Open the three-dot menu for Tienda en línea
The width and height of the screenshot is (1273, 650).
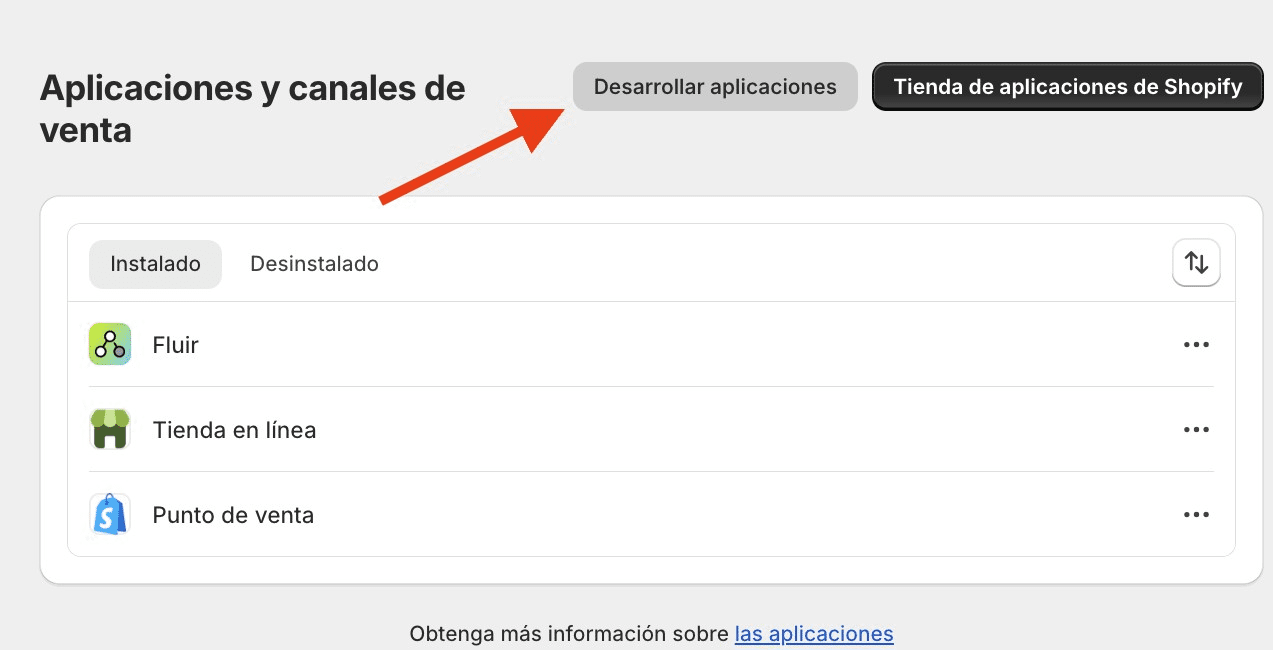click(x=1196, y=429)
